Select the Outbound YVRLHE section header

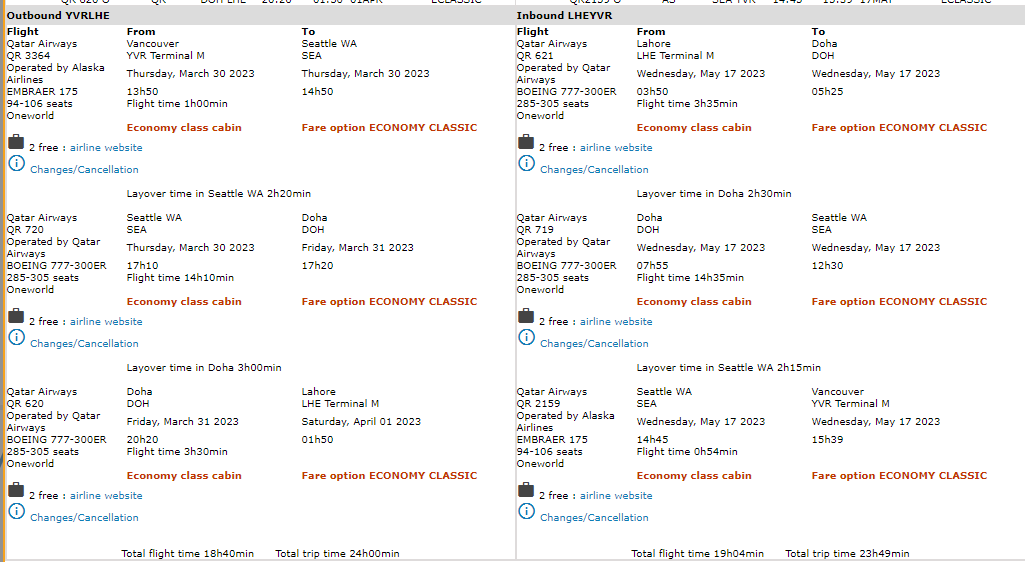[59, 16]
